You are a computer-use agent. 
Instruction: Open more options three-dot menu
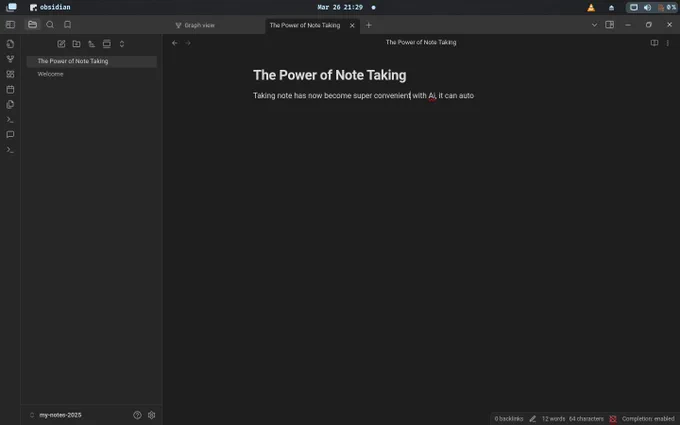click(667, 42)
